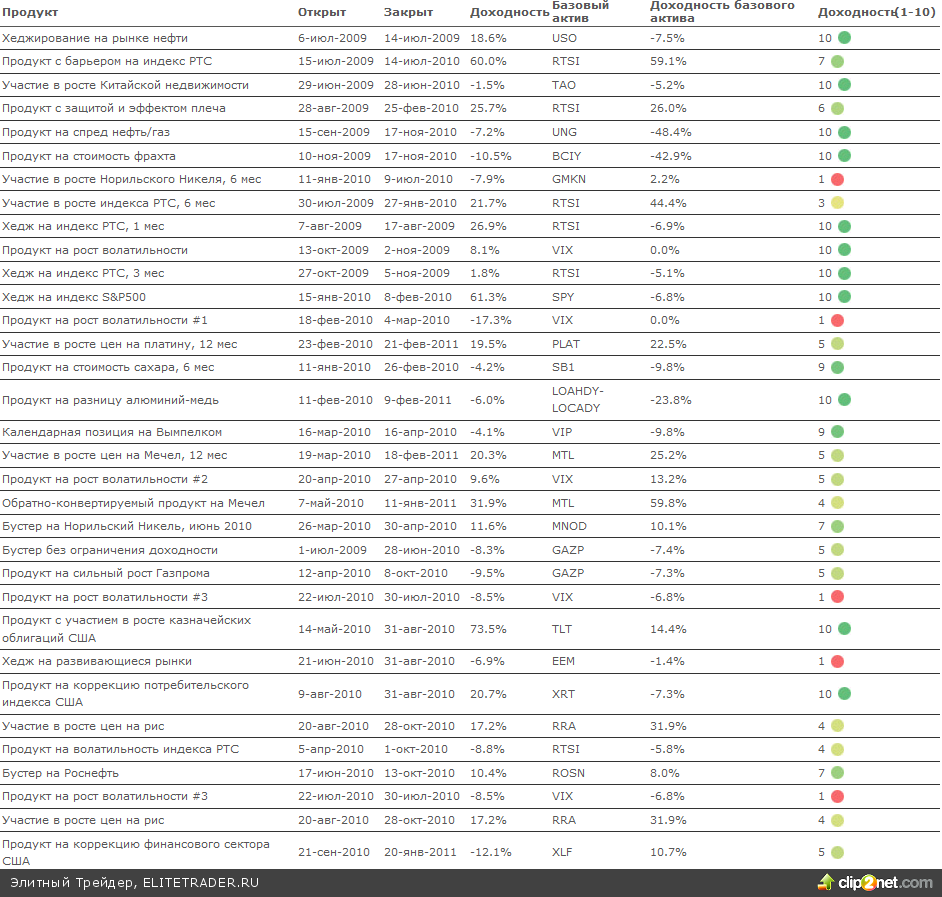
Task: Click the Открыт column header
Action: click(321, 12)
